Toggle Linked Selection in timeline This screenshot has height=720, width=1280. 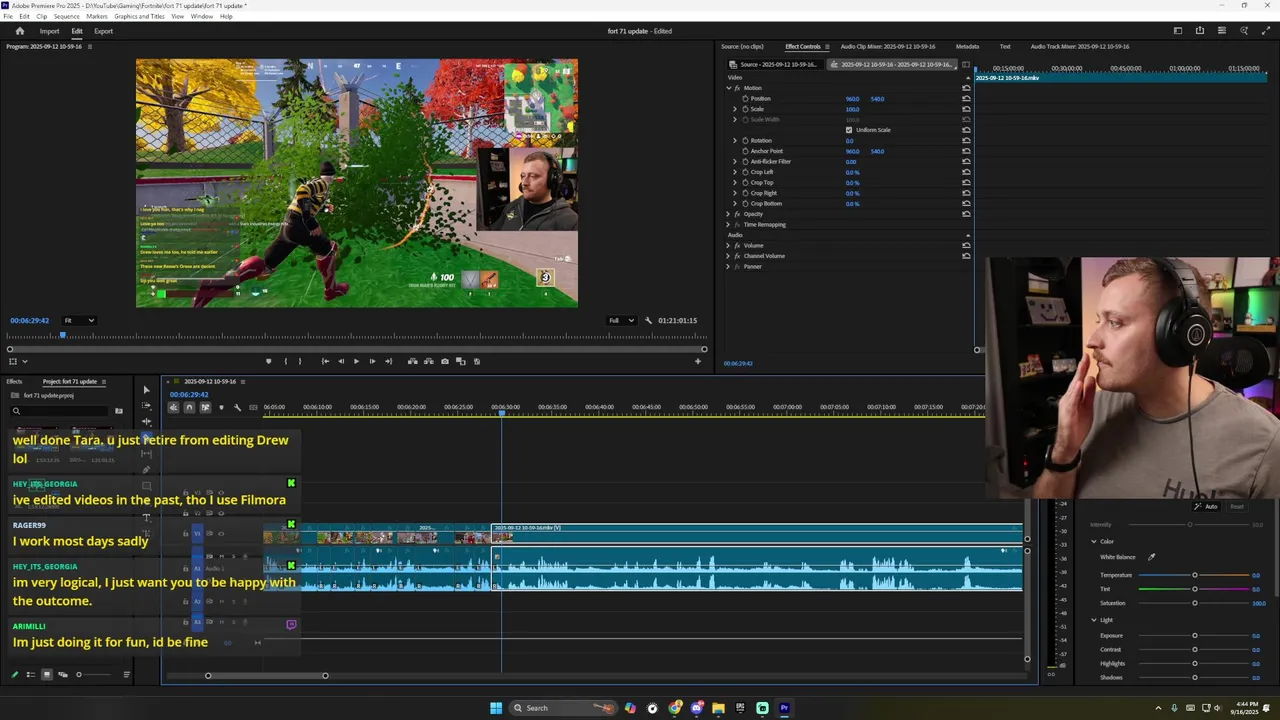click(205, 407)
